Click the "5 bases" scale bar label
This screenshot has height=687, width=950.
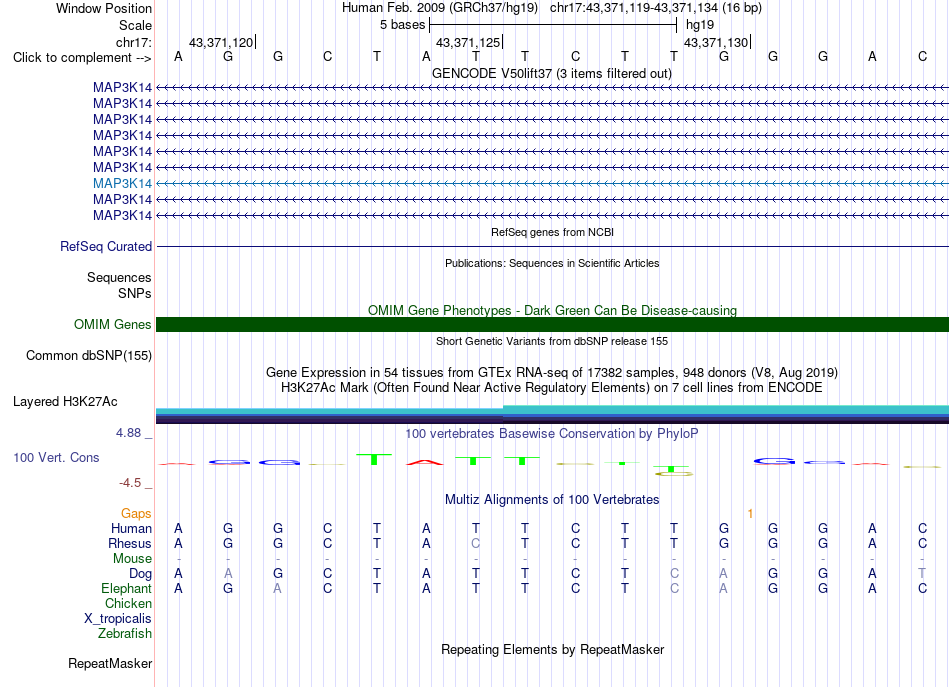(402, 25)
